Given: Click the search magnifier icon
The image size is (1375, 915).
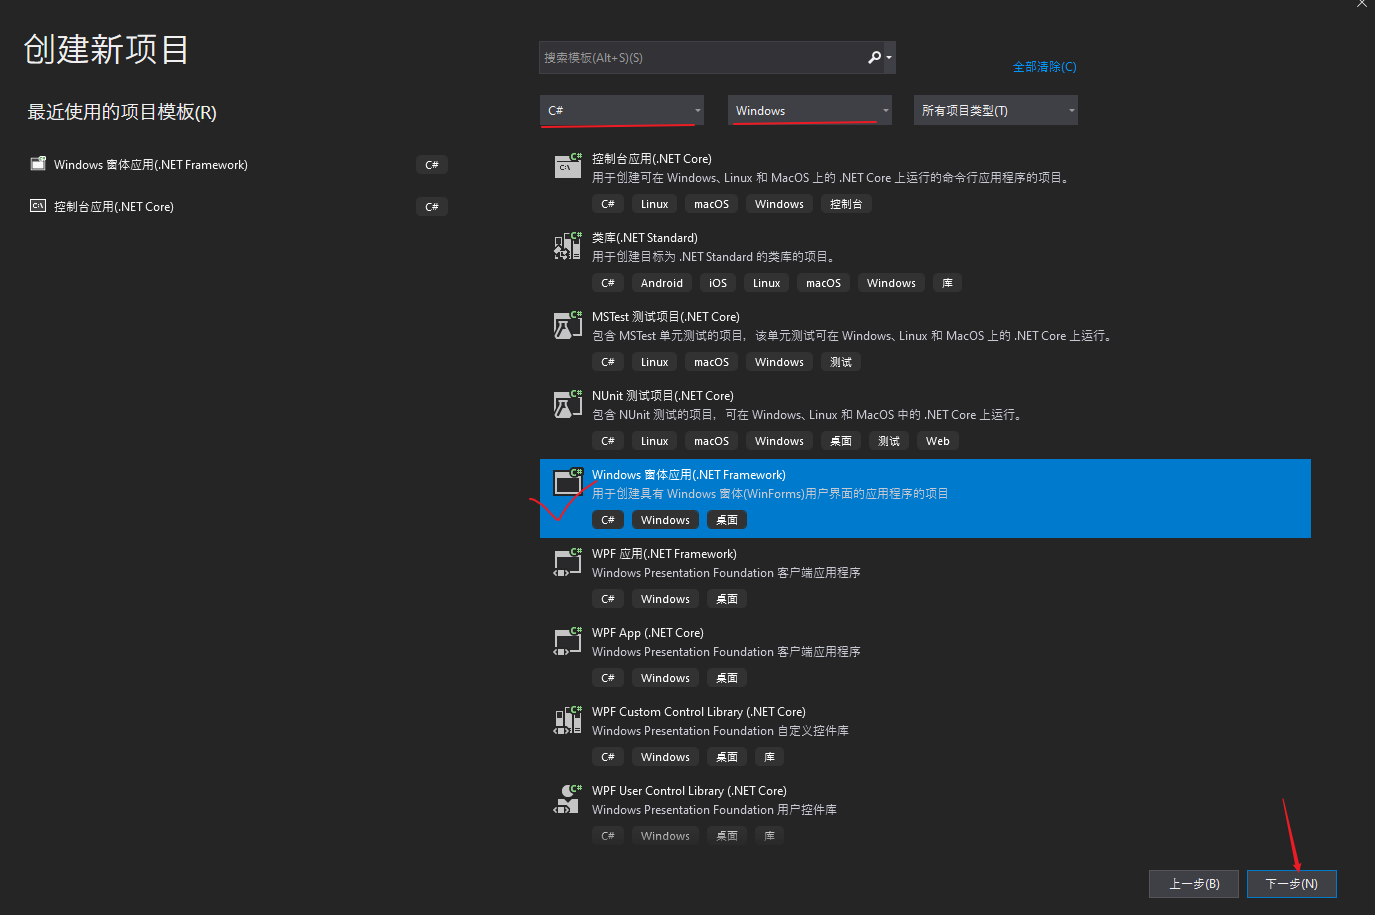Looking at the screenshot, I should coord(874,57).
